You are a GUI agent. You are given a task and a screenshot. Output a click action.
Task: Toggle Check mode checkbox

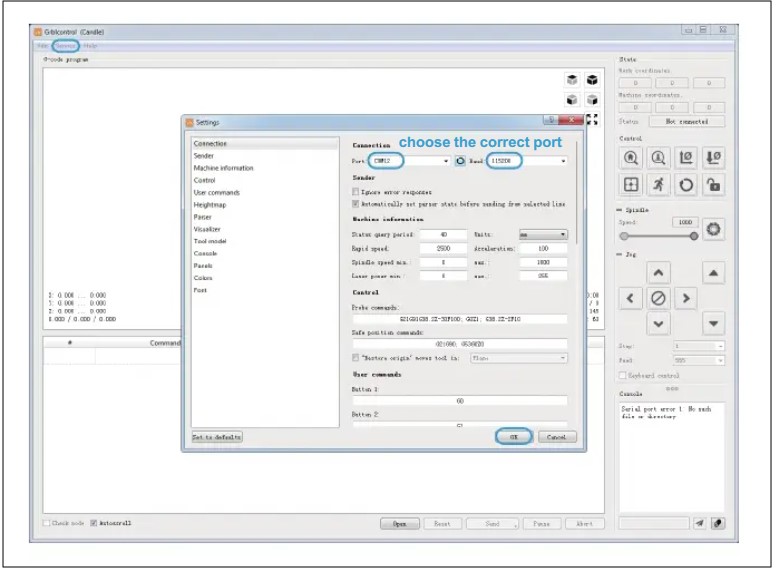point(47,523)
